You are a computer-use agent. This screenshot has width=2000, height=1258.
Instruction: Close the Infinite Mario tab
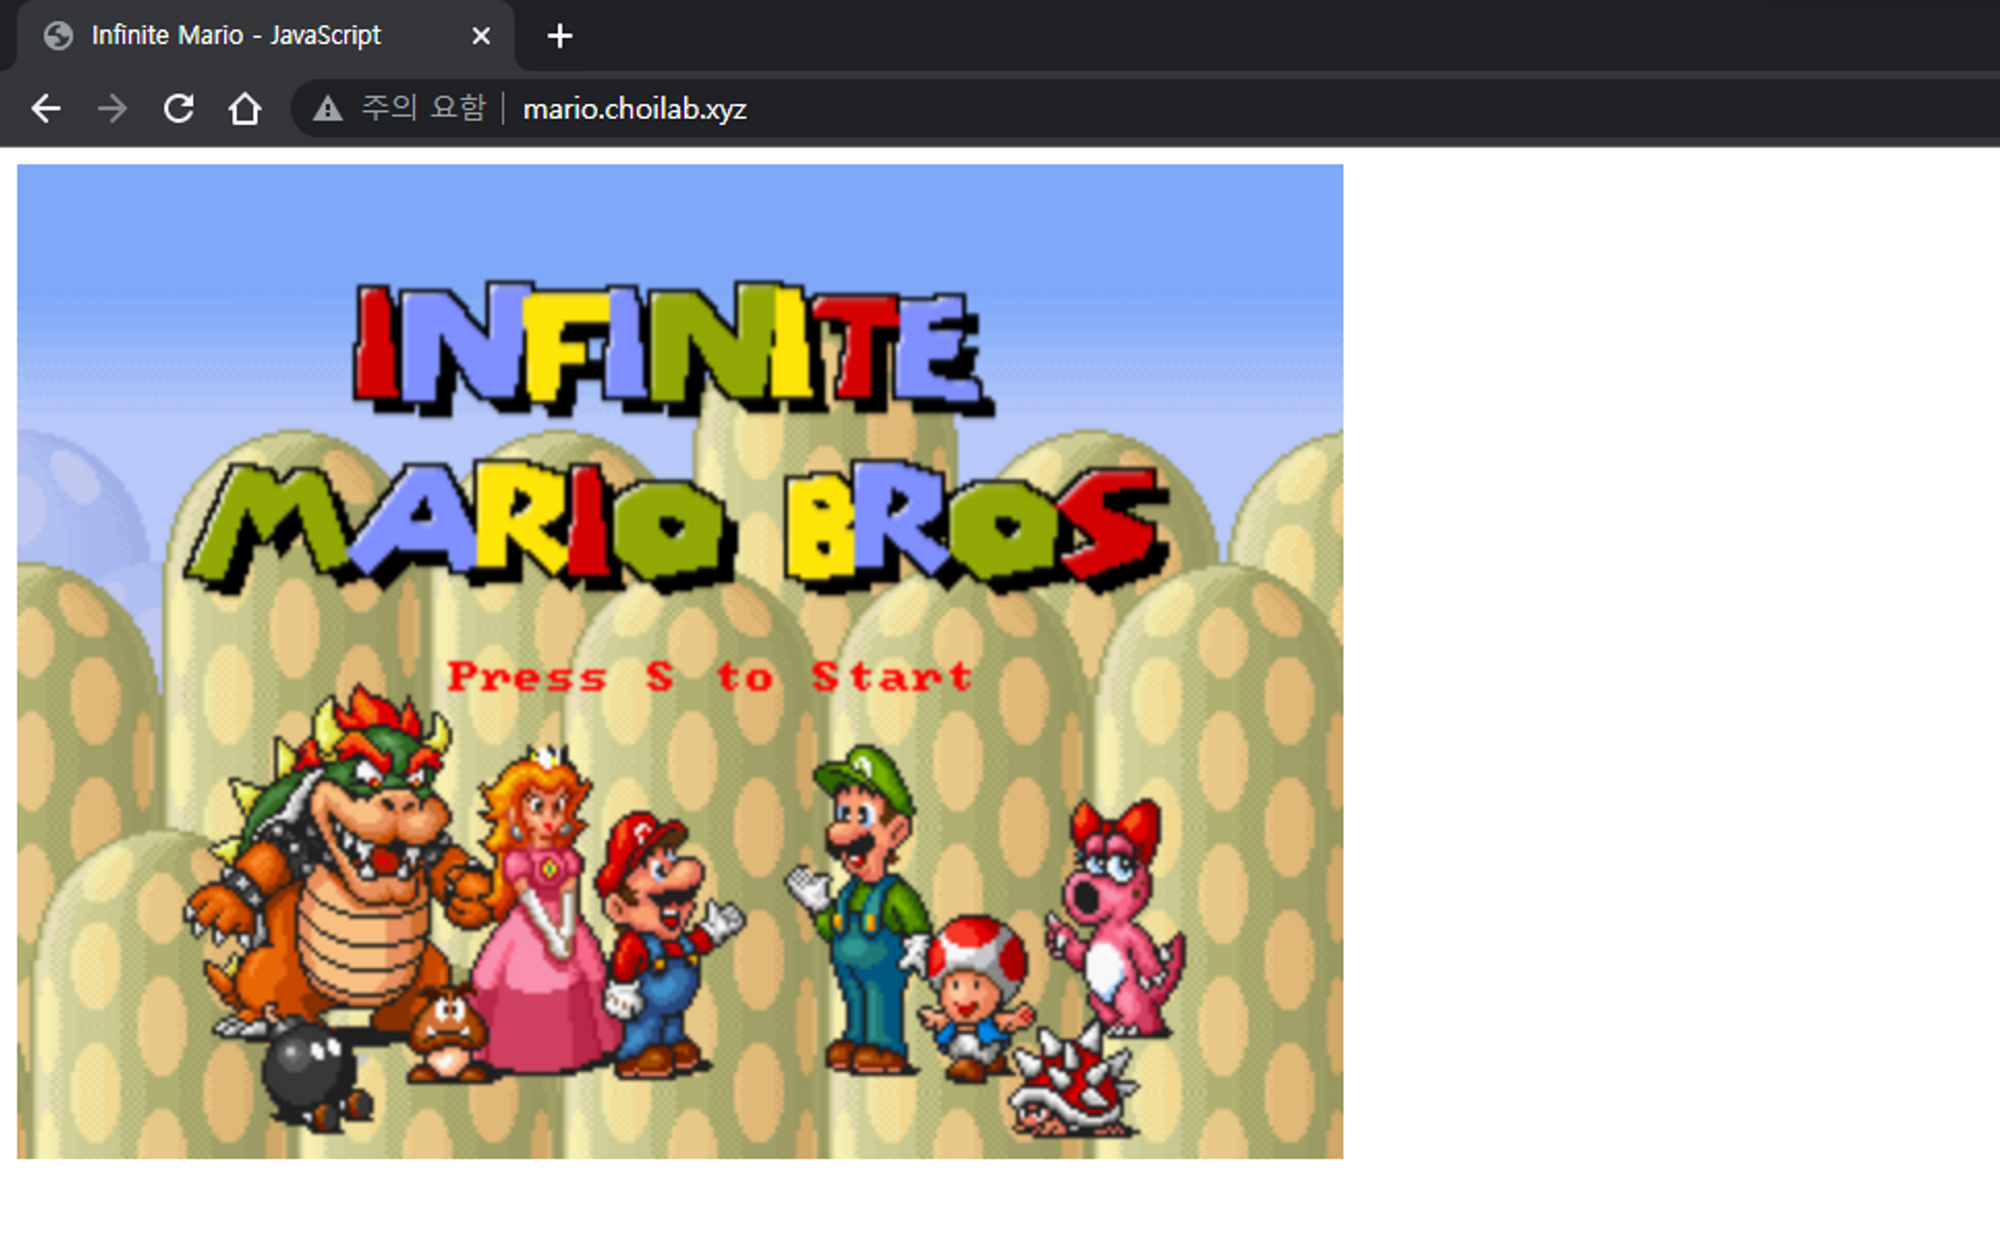click(481, 36)
